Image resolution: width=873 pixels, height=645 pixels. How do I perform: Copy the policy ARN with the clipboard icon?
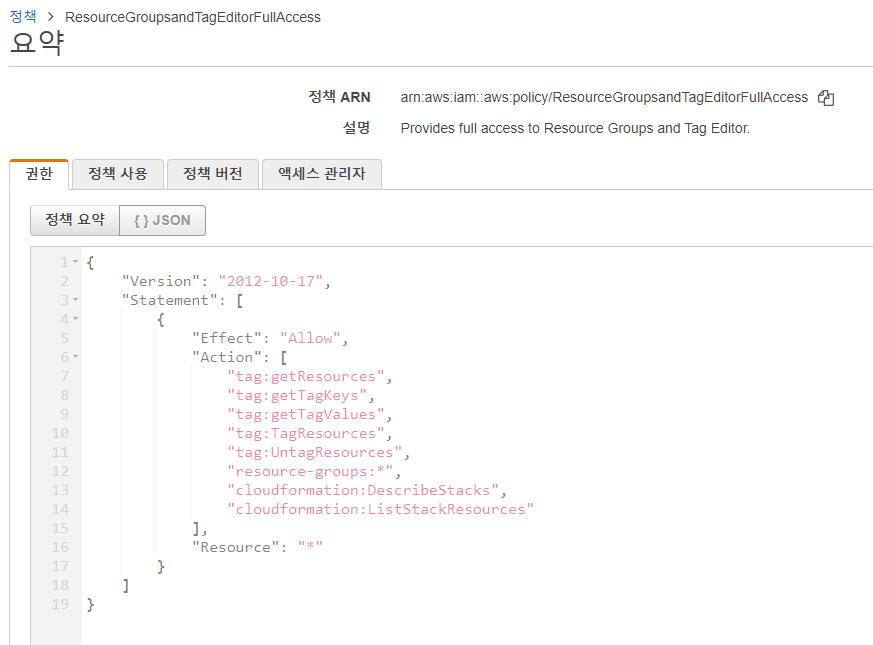[x=826, y=98]
